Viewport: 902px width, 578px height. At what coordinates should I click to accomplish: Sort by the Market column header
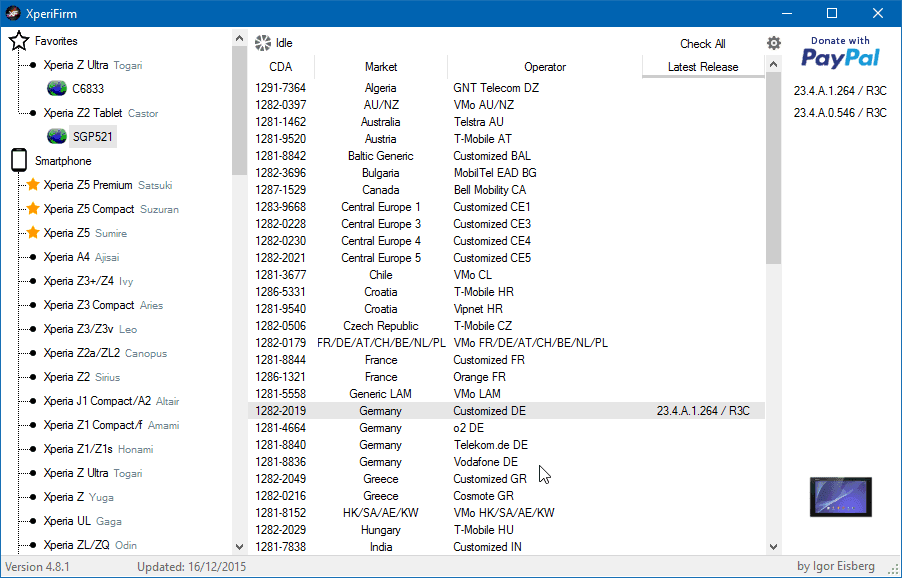(381, 67)
